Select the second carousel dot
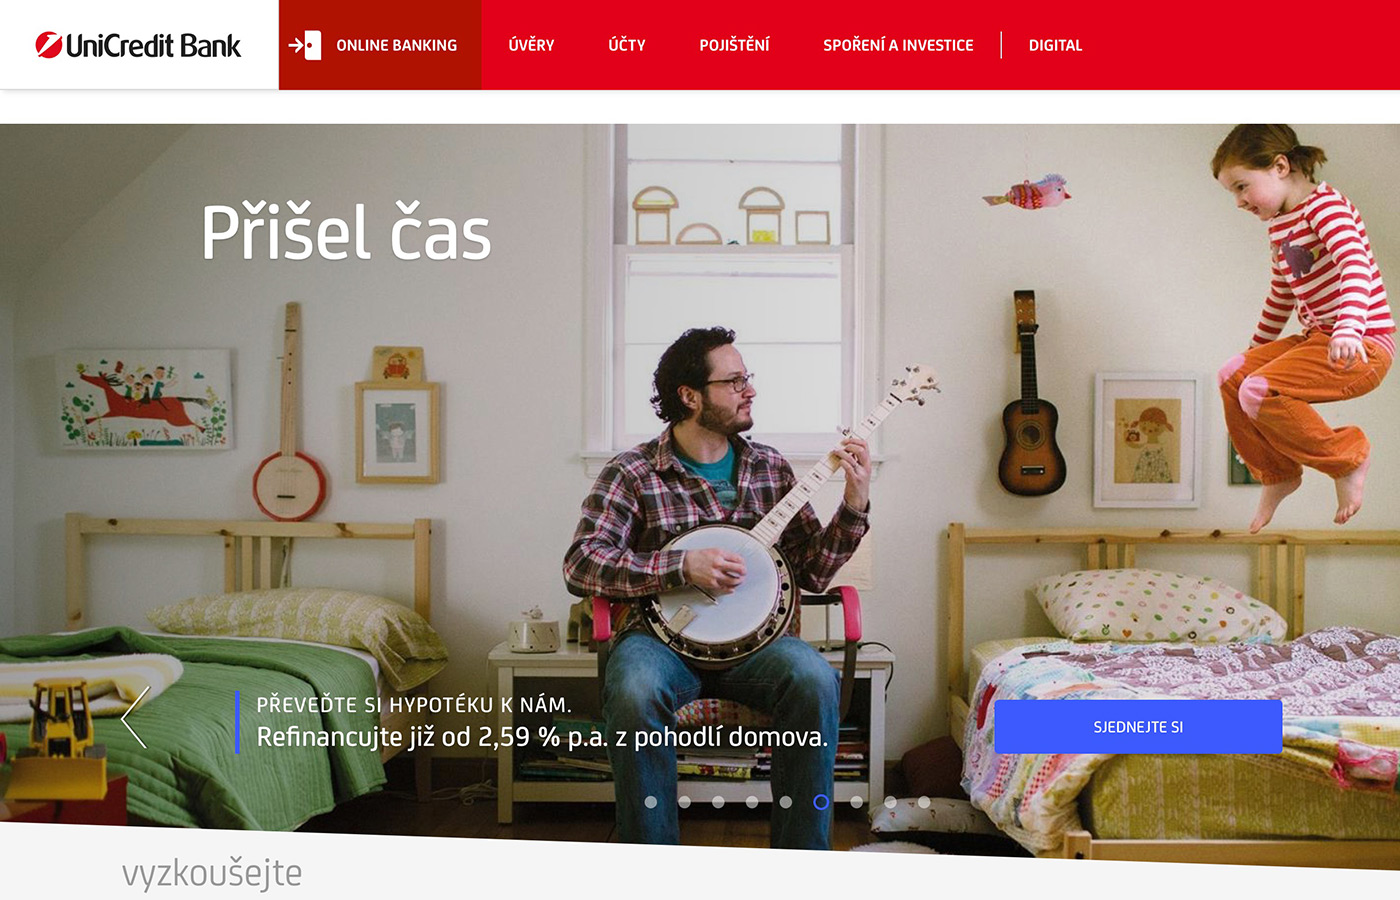This screenshot has height=900, width=1400. [x=685, y=802]
